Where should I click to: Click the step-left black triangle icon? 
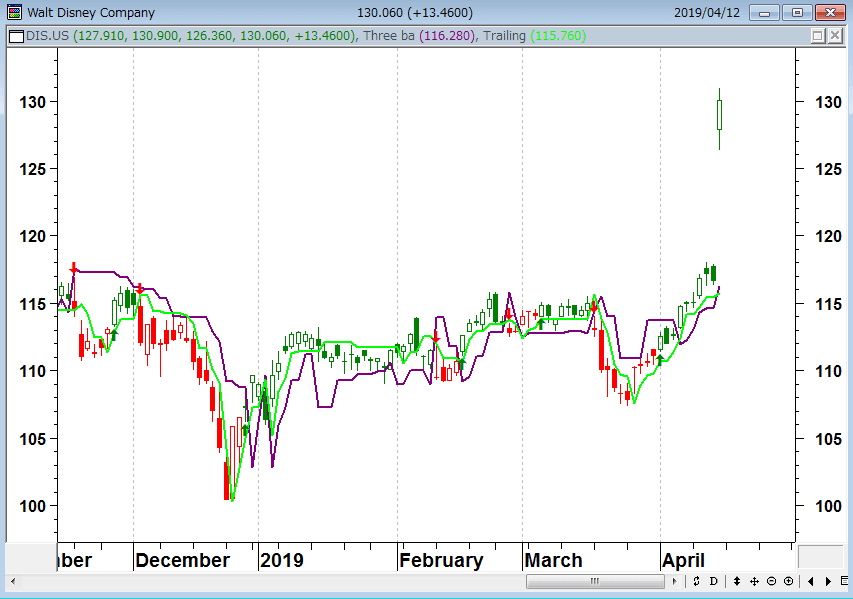tap(811, 582)
